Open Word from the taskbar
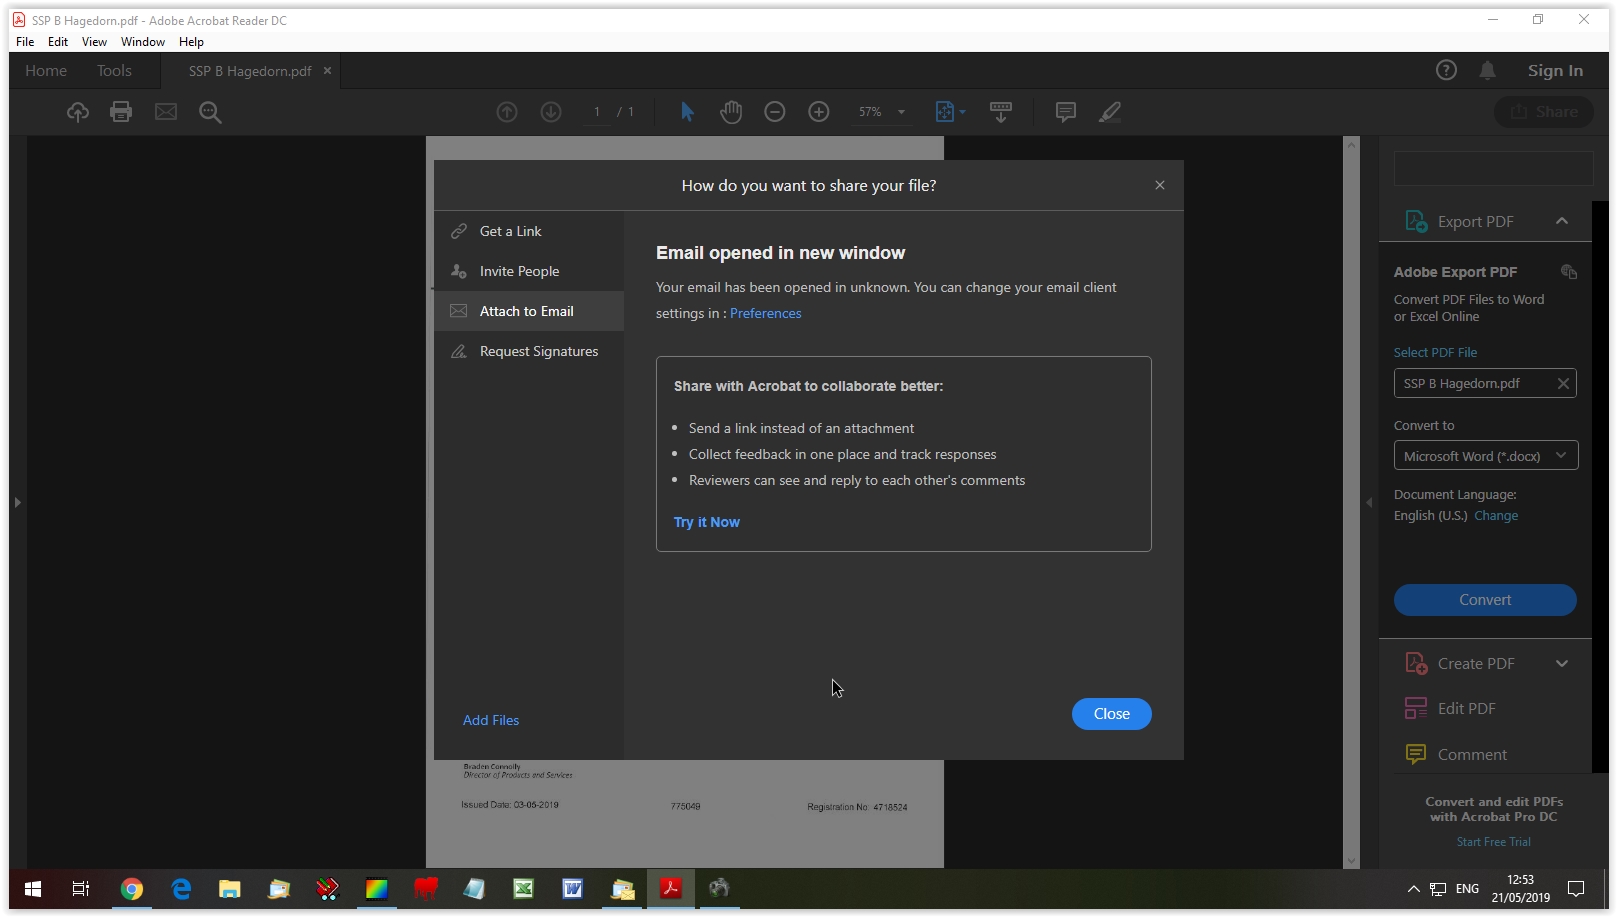This screenshot has height=917, width=1617. [x=573, y=888]
